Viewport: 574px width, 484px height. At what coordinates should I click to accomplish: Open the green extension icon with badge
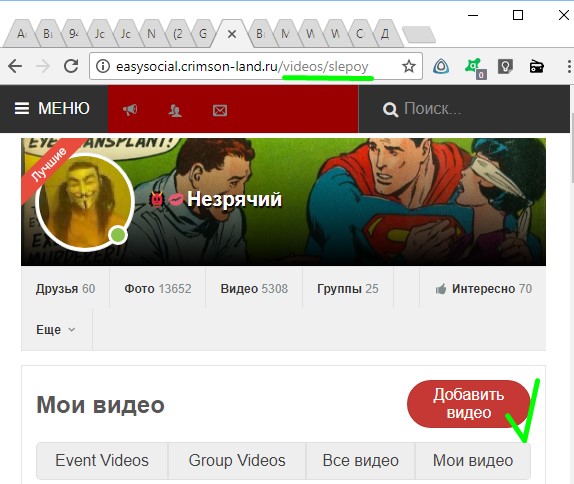[x=475, y=68]
